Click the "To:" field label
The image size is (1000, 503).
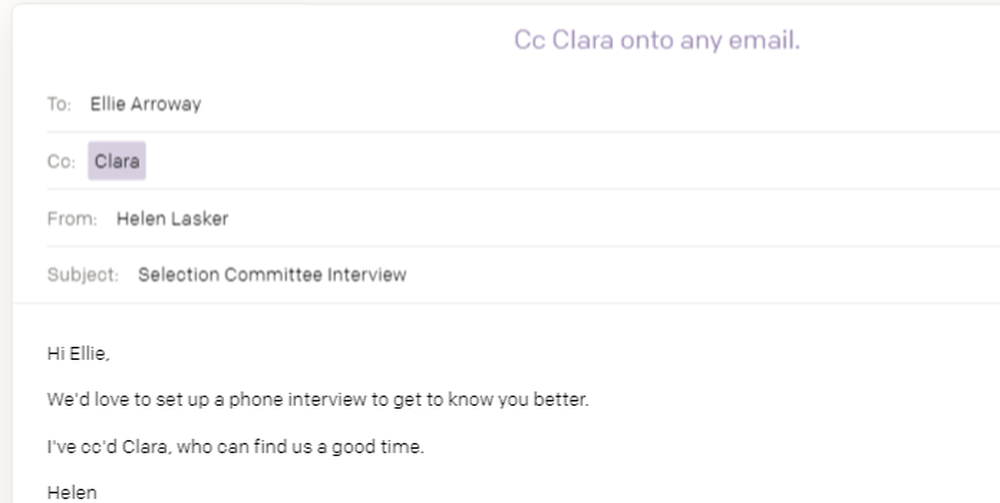[59, 104]
